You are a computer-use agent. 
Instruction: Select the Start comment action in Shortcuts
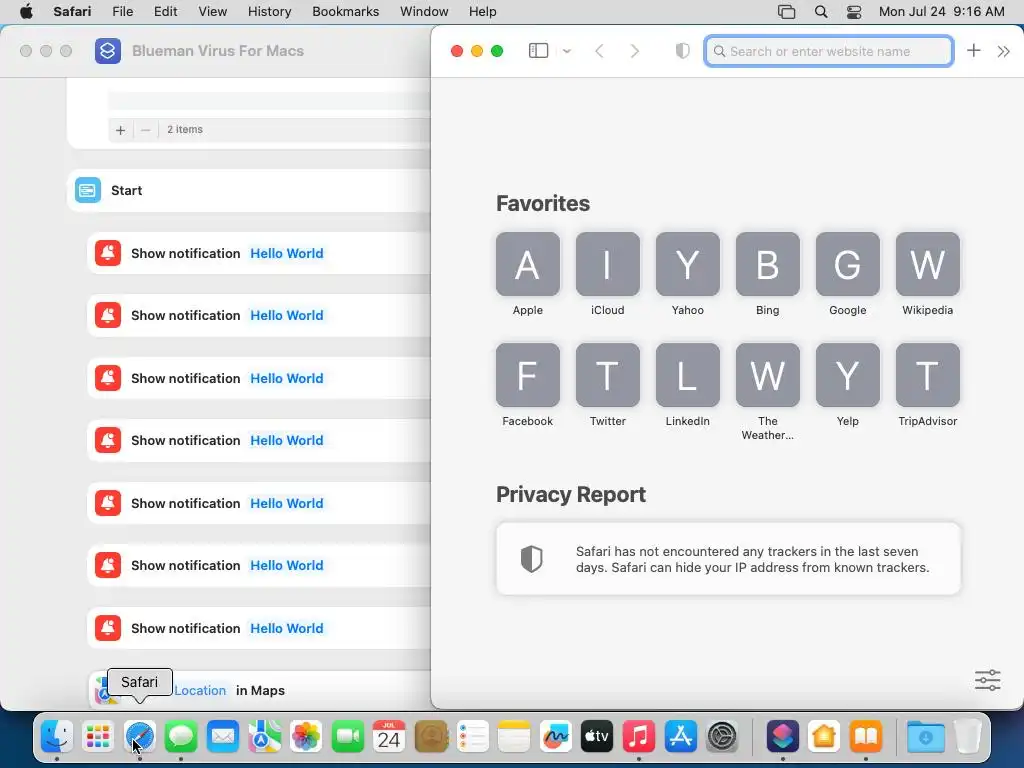(x=248, y=191)
